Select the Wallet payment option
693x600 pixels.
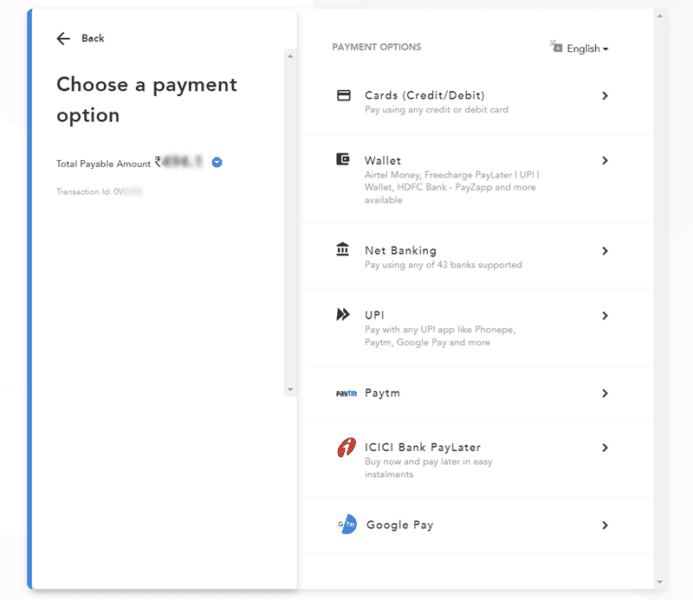[477, 179]
